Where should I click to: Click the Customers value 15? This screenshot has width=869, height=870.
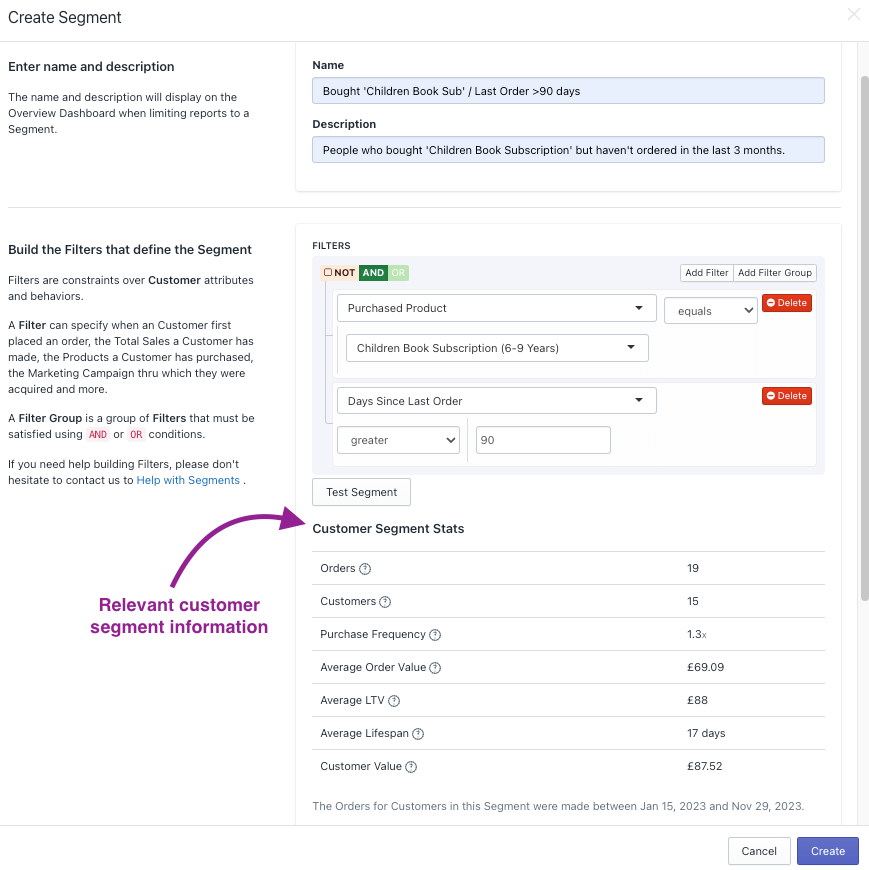coord(693,601)
